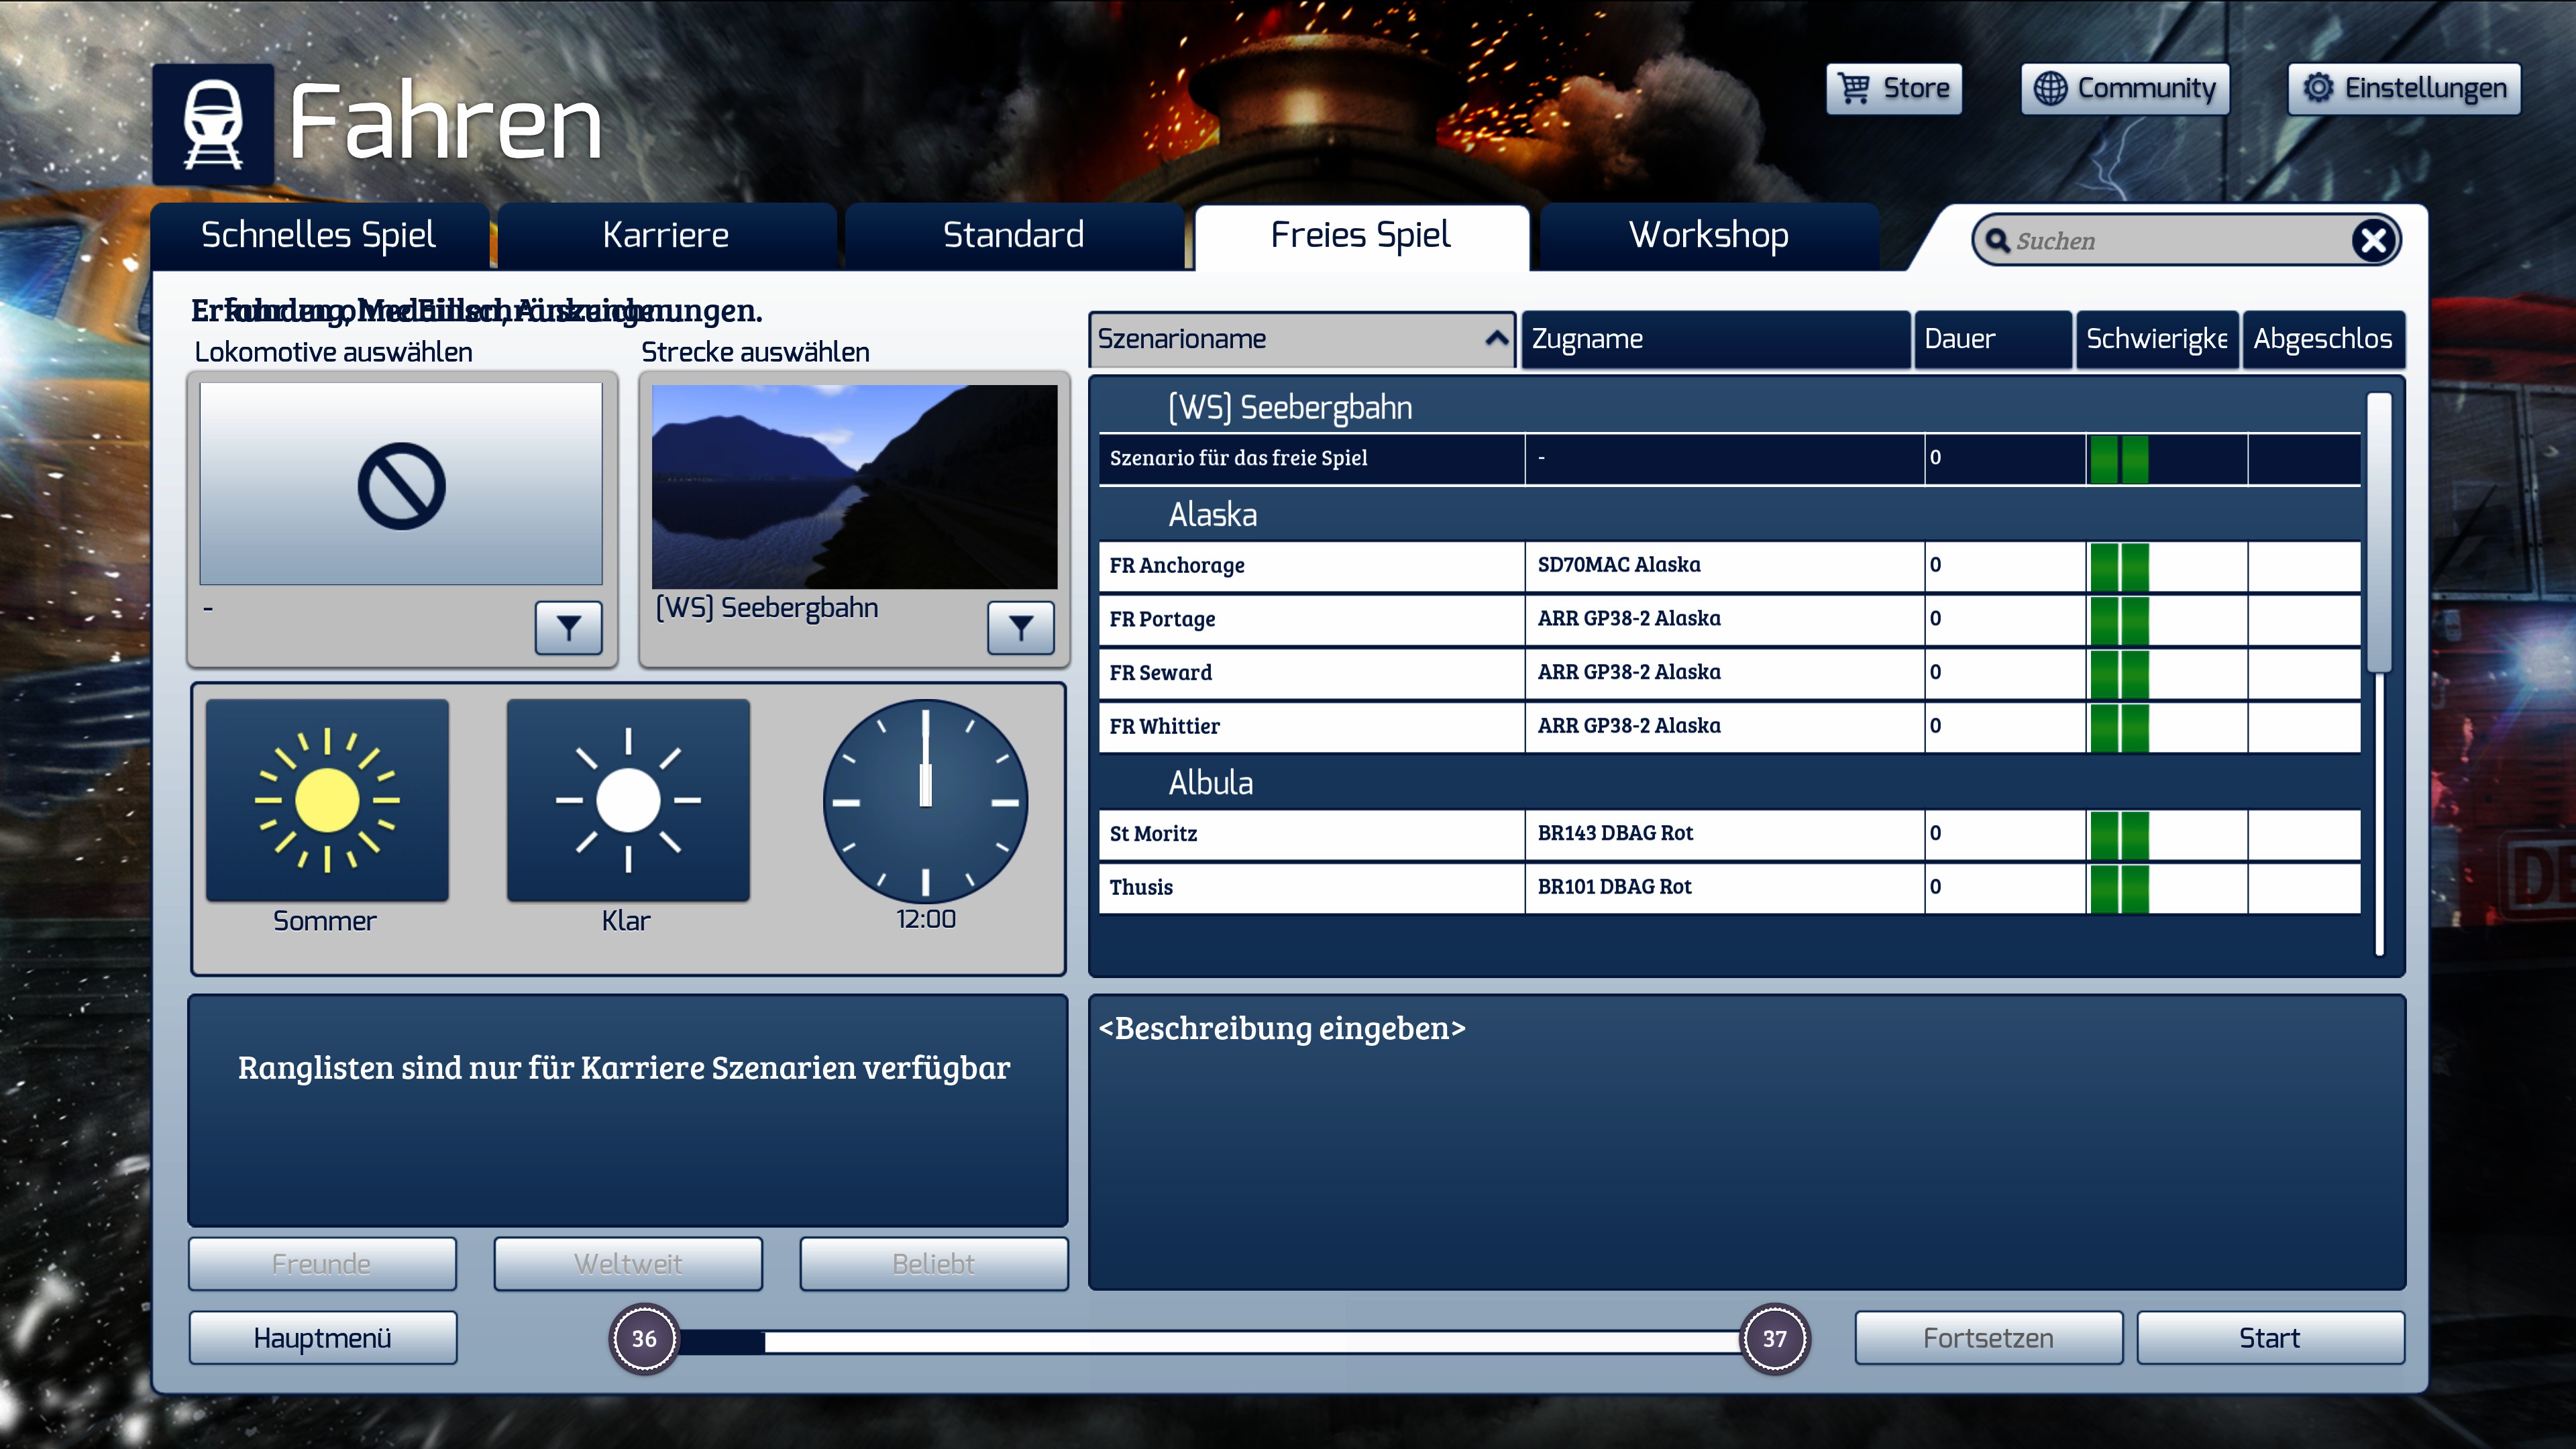Click the scenario list scrollbar
The image size is (2576, 1449).
point(2379,530)
